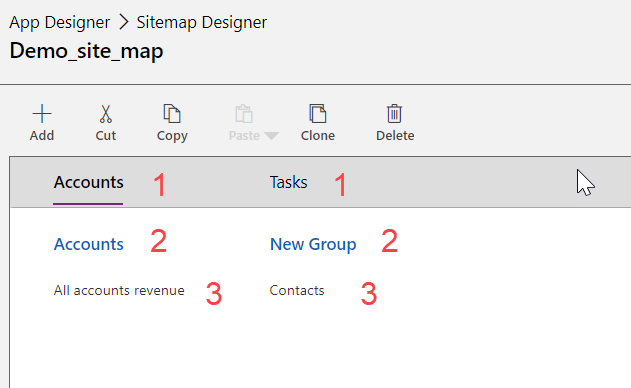Select the Accounts area tab
Screen dimensions: 631x388
pos(89,182)
